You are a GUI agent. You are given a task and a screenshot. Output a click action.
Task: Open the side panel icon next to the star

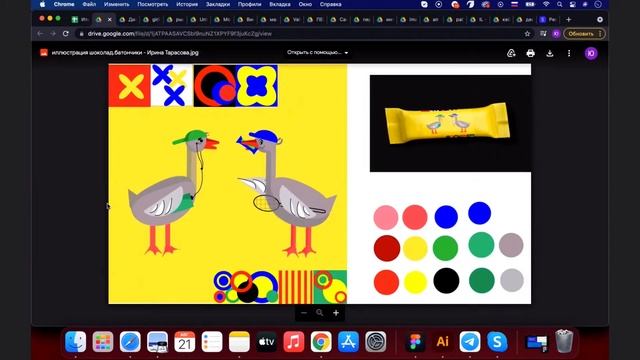(x=543, y=33)
